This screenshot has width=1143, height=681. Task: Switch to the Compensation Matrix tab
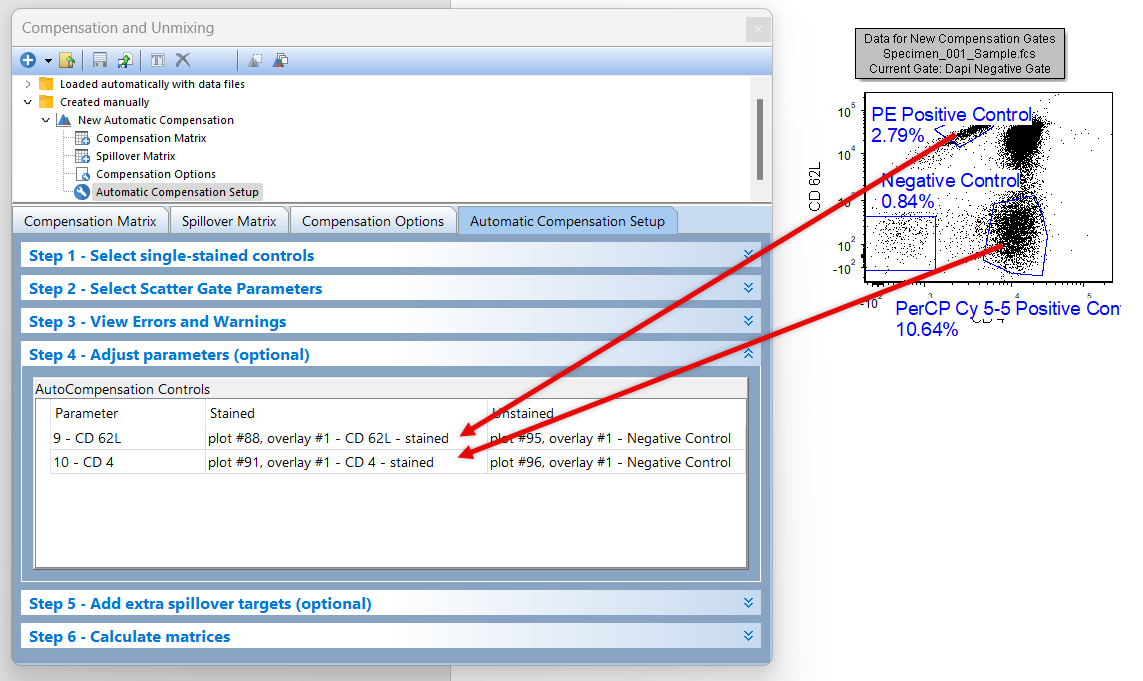point(90,221)
